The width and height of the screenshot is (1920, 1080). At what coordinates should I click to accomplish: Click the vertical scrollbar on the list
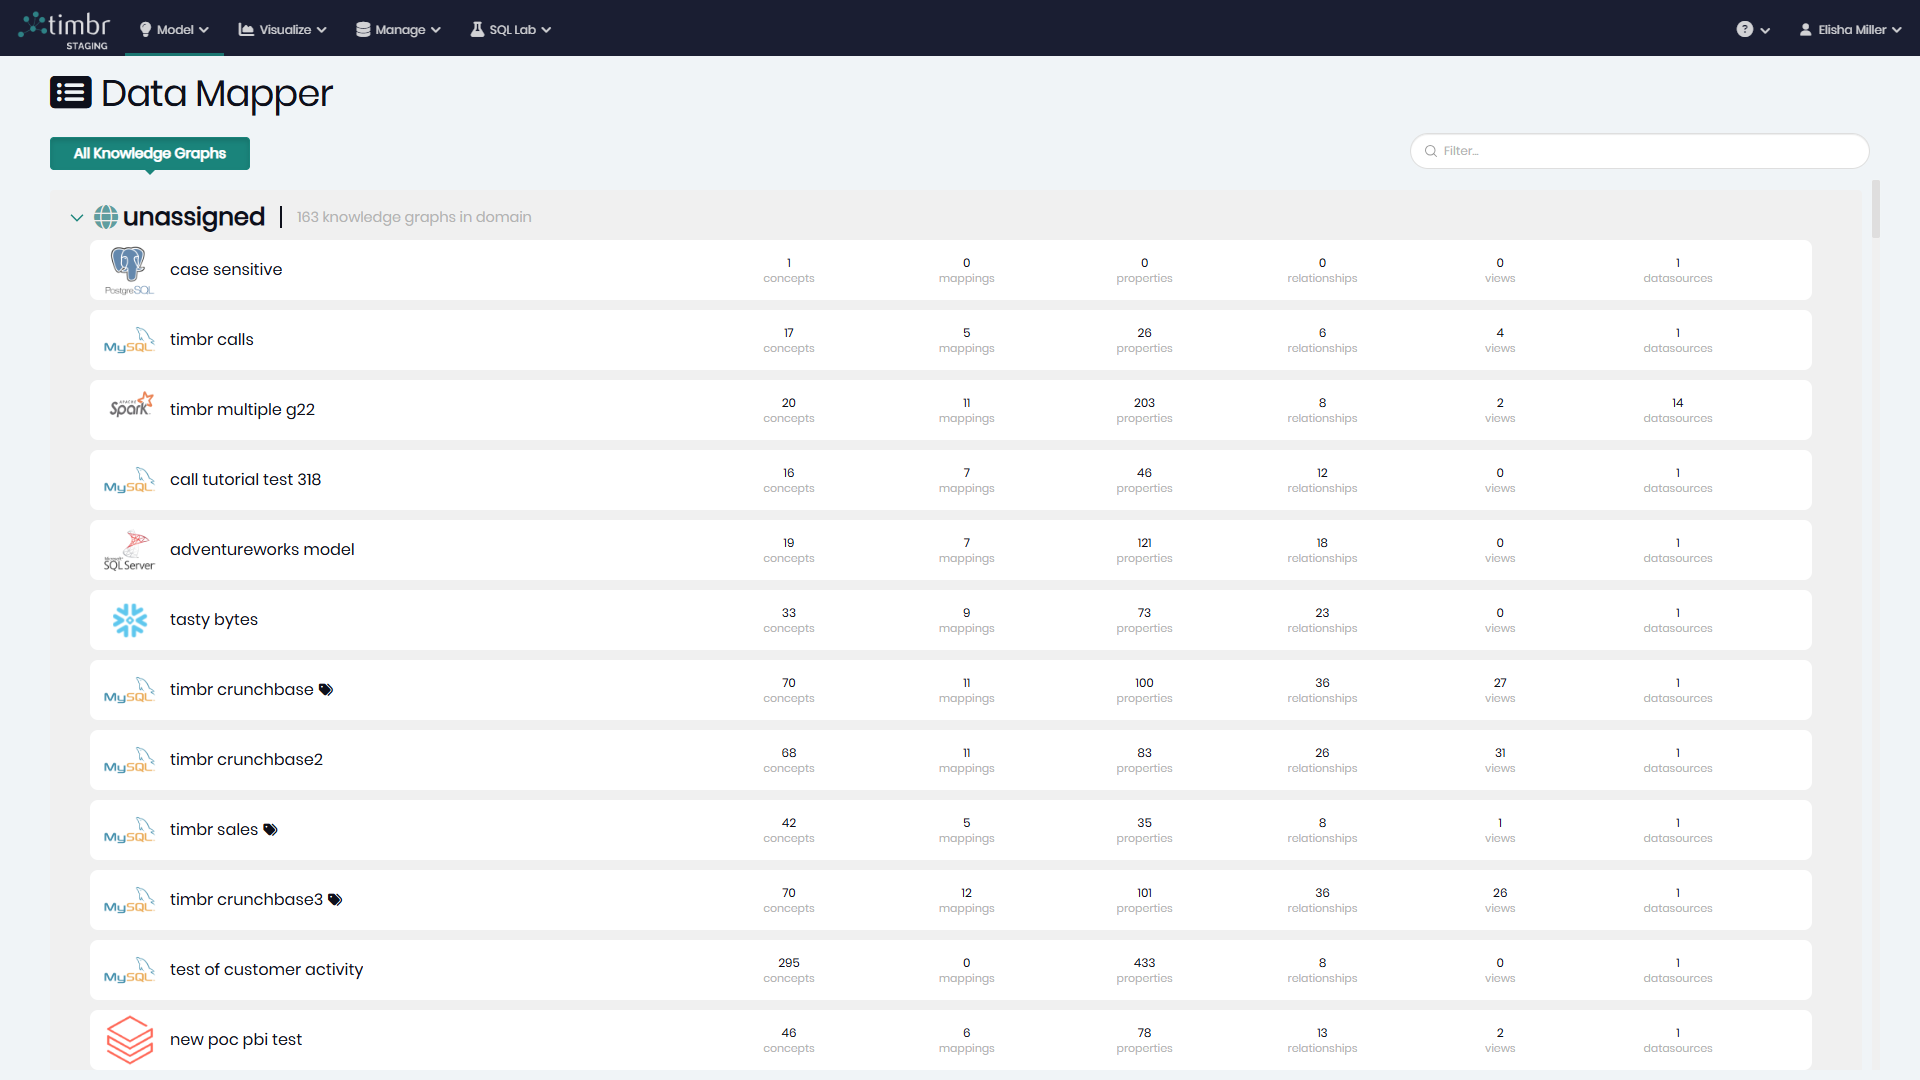(1876, 210)
